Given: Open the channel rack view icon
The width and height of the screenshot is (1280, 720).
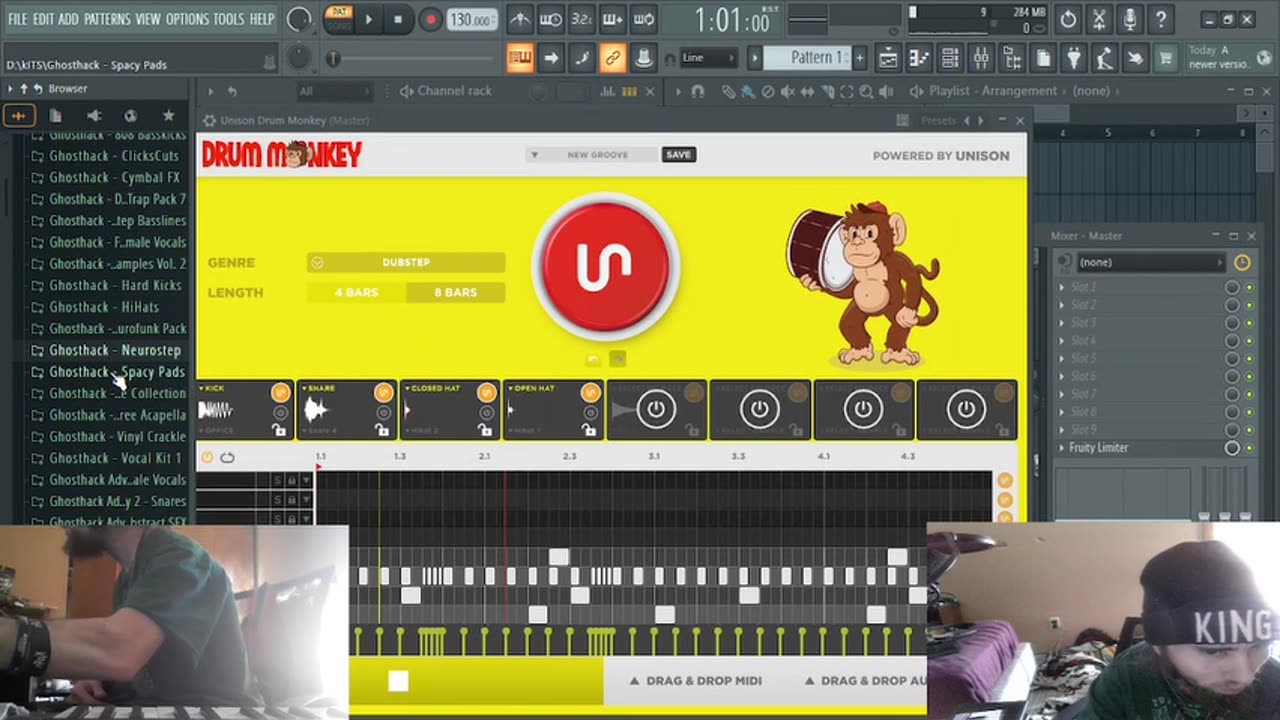Looking at the screenshot, I should tap(950, 58).
